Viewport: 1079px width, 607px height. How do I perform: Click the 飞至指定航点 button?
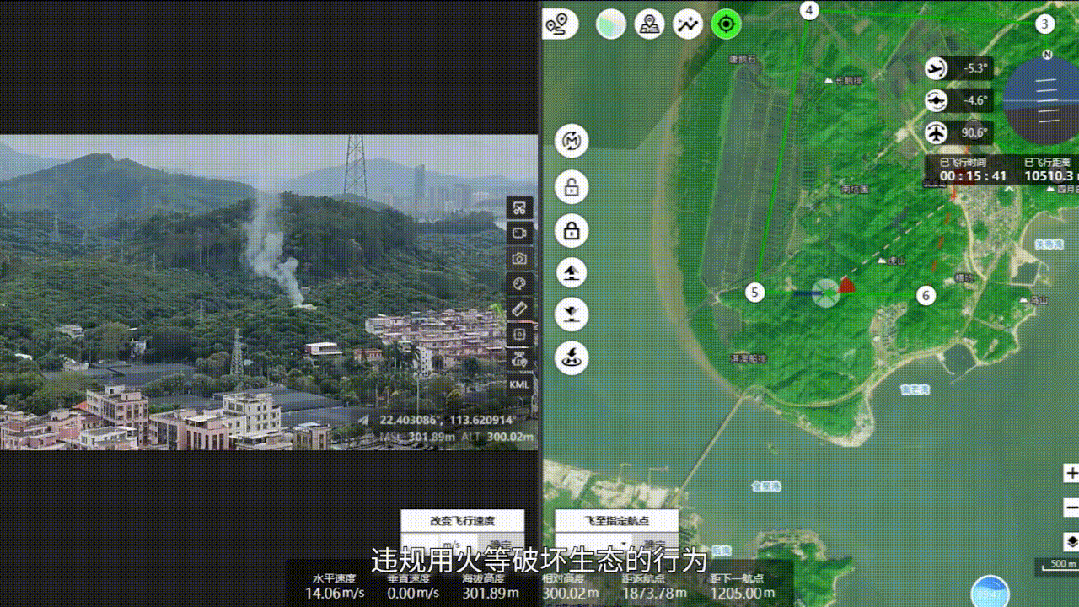(617, 521)
